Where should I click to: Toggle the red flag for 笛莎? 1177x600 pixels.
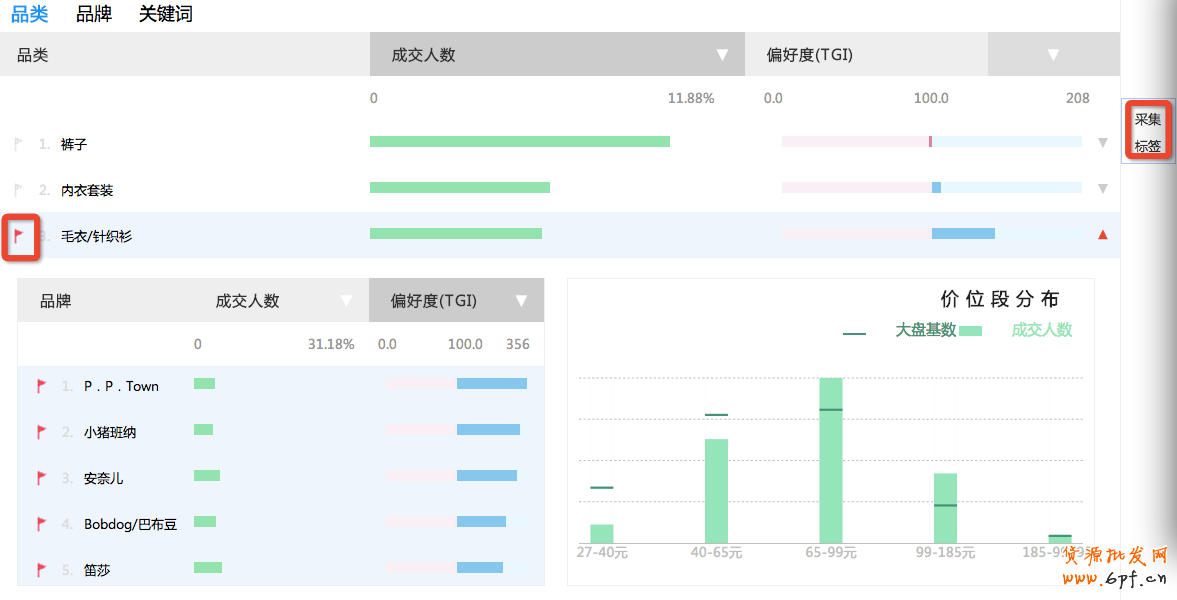click(42, 570)
